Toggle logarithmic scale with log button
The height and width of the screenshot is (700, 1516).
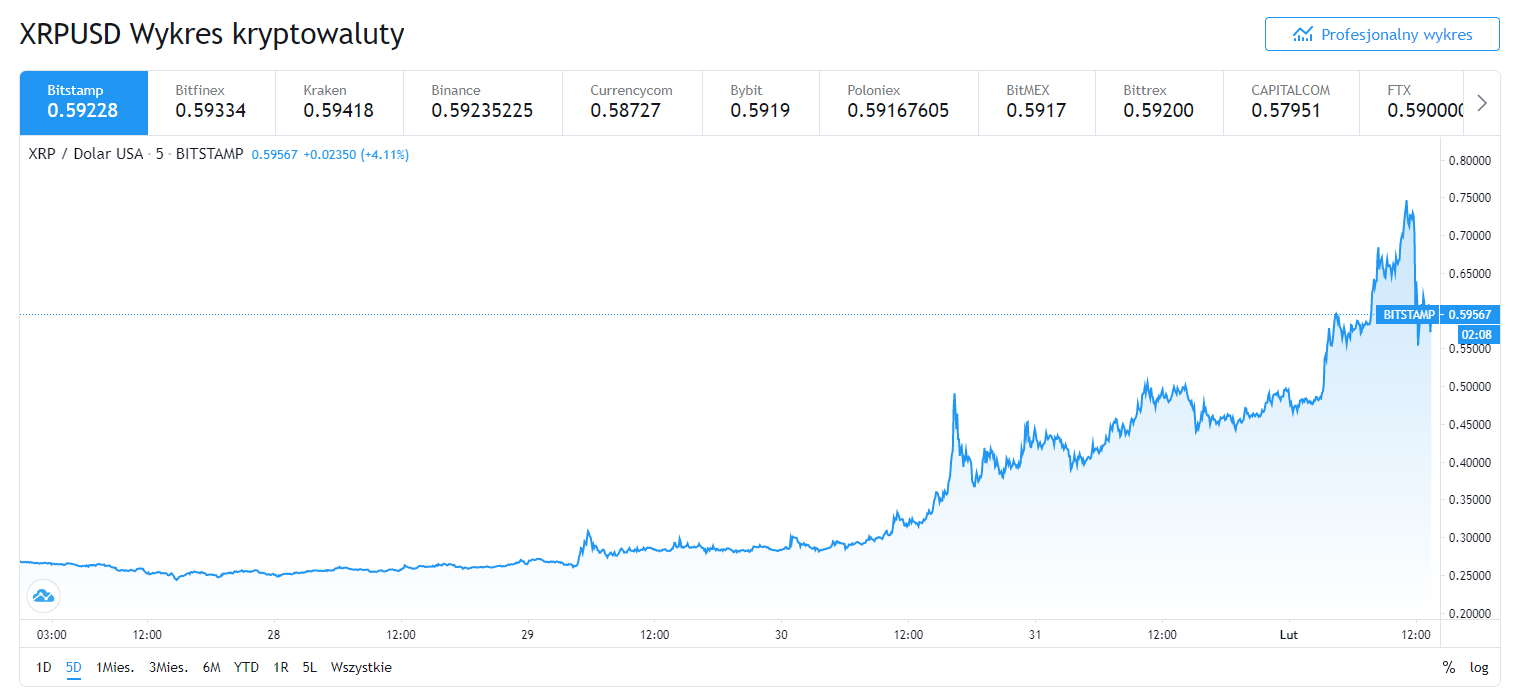pos(1479,667)
